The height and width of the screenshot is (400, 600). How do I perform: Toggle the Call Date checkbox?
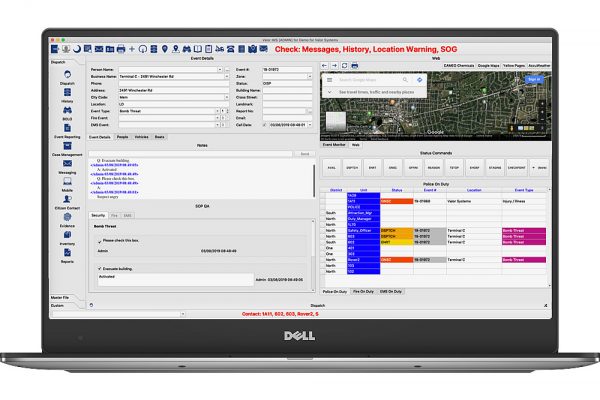265,125
